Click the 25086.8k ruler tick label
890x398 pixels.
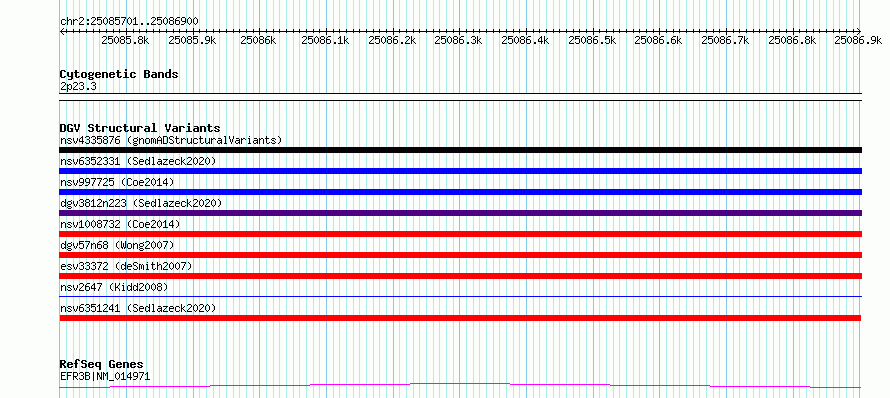coord(792,40)
